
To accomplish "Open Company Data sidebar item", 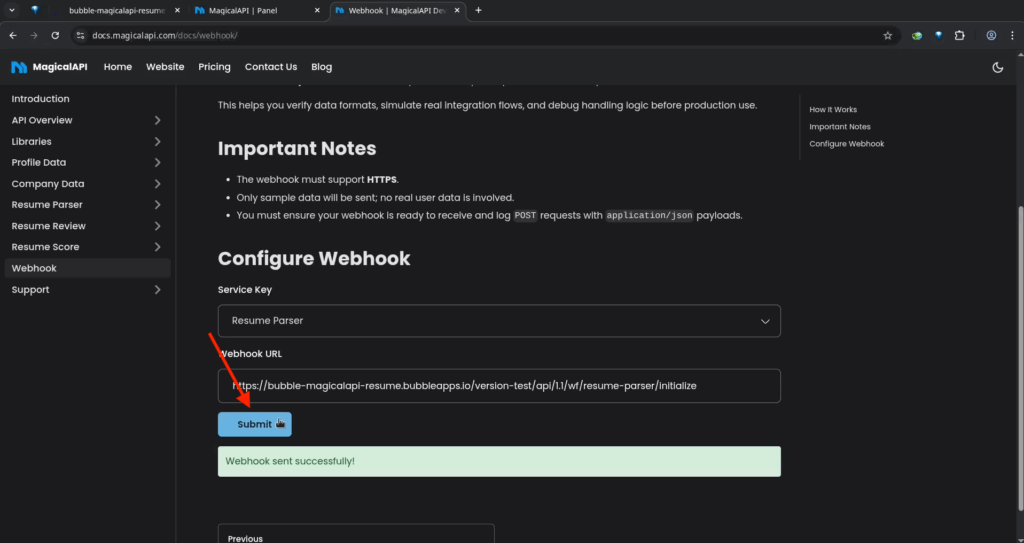I will point(48,184).
